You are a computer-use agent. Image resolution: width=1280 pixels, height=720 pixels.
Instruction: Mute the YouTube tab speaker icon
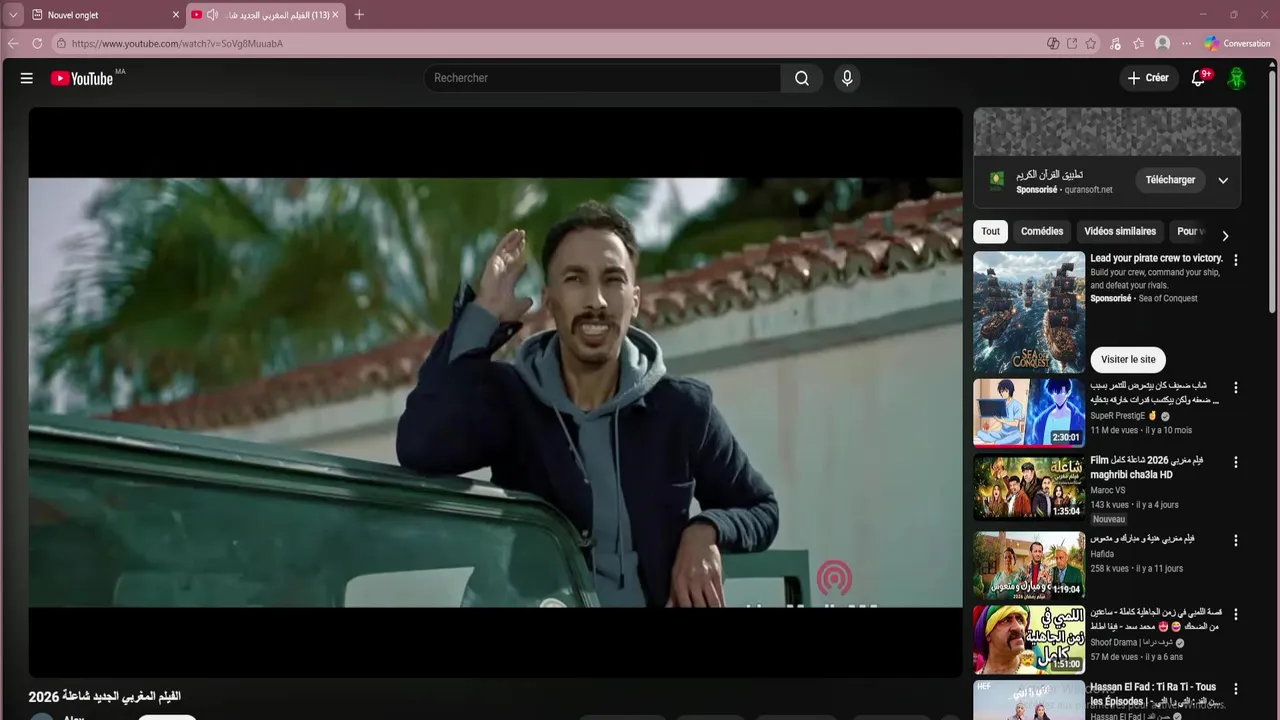212,15
